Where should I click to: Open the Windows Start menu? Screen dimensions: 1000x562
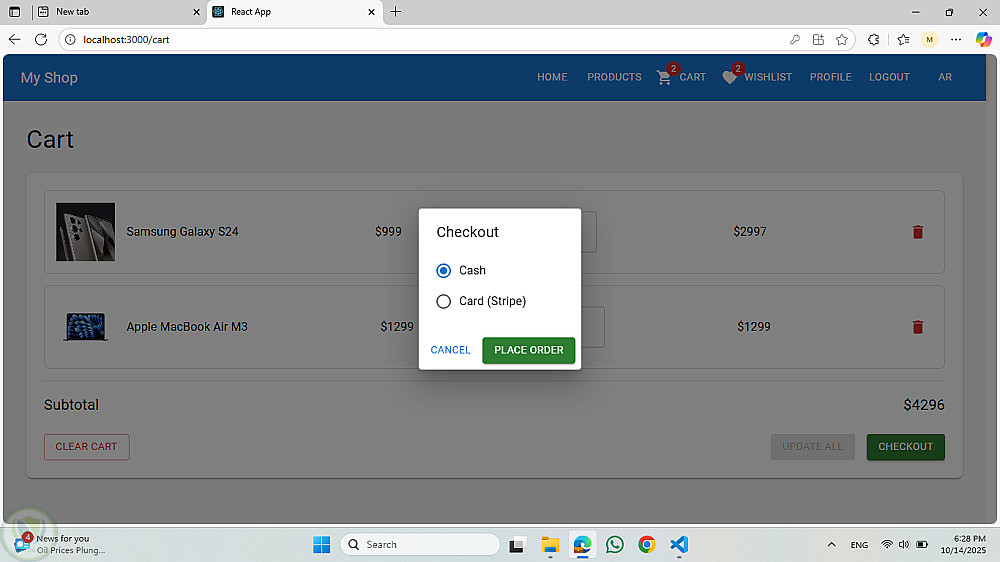click(x=321, y=545)
